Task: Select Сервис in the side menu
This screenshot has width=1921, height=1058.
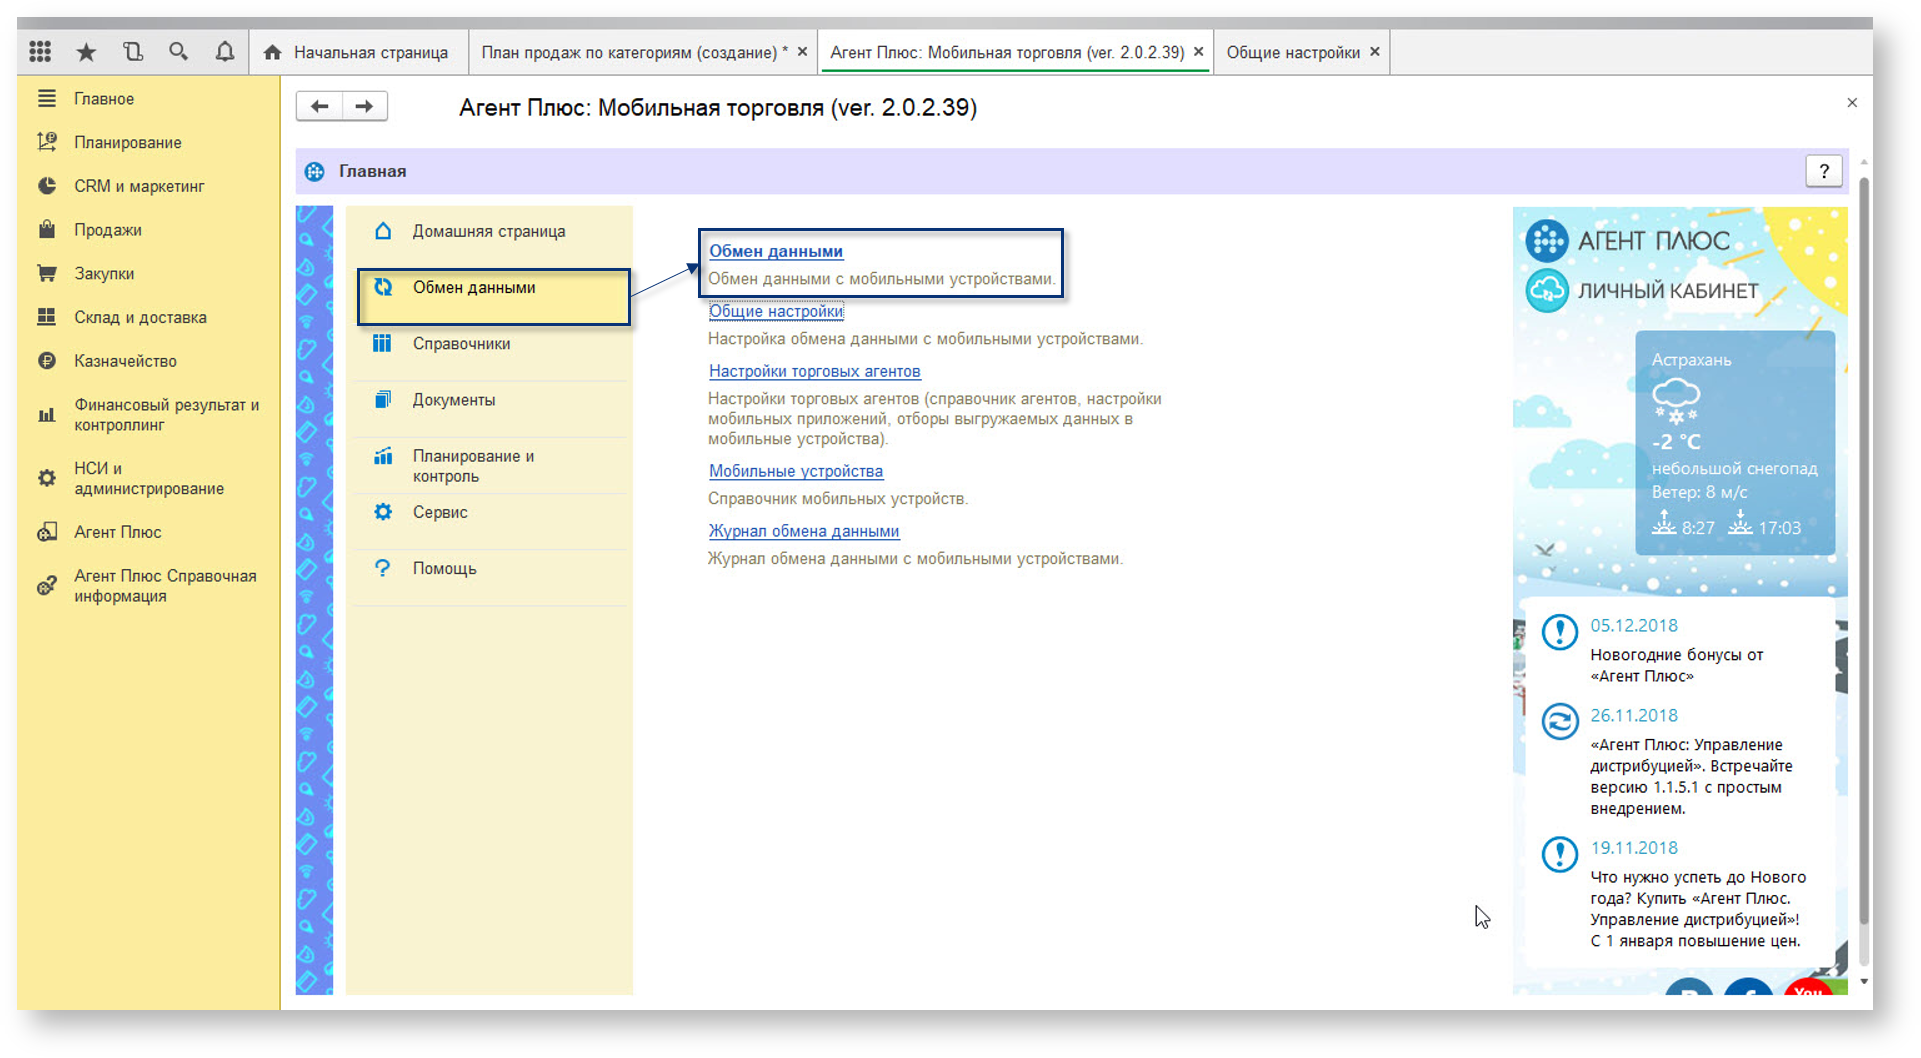Action: click(x=492, y=512)
